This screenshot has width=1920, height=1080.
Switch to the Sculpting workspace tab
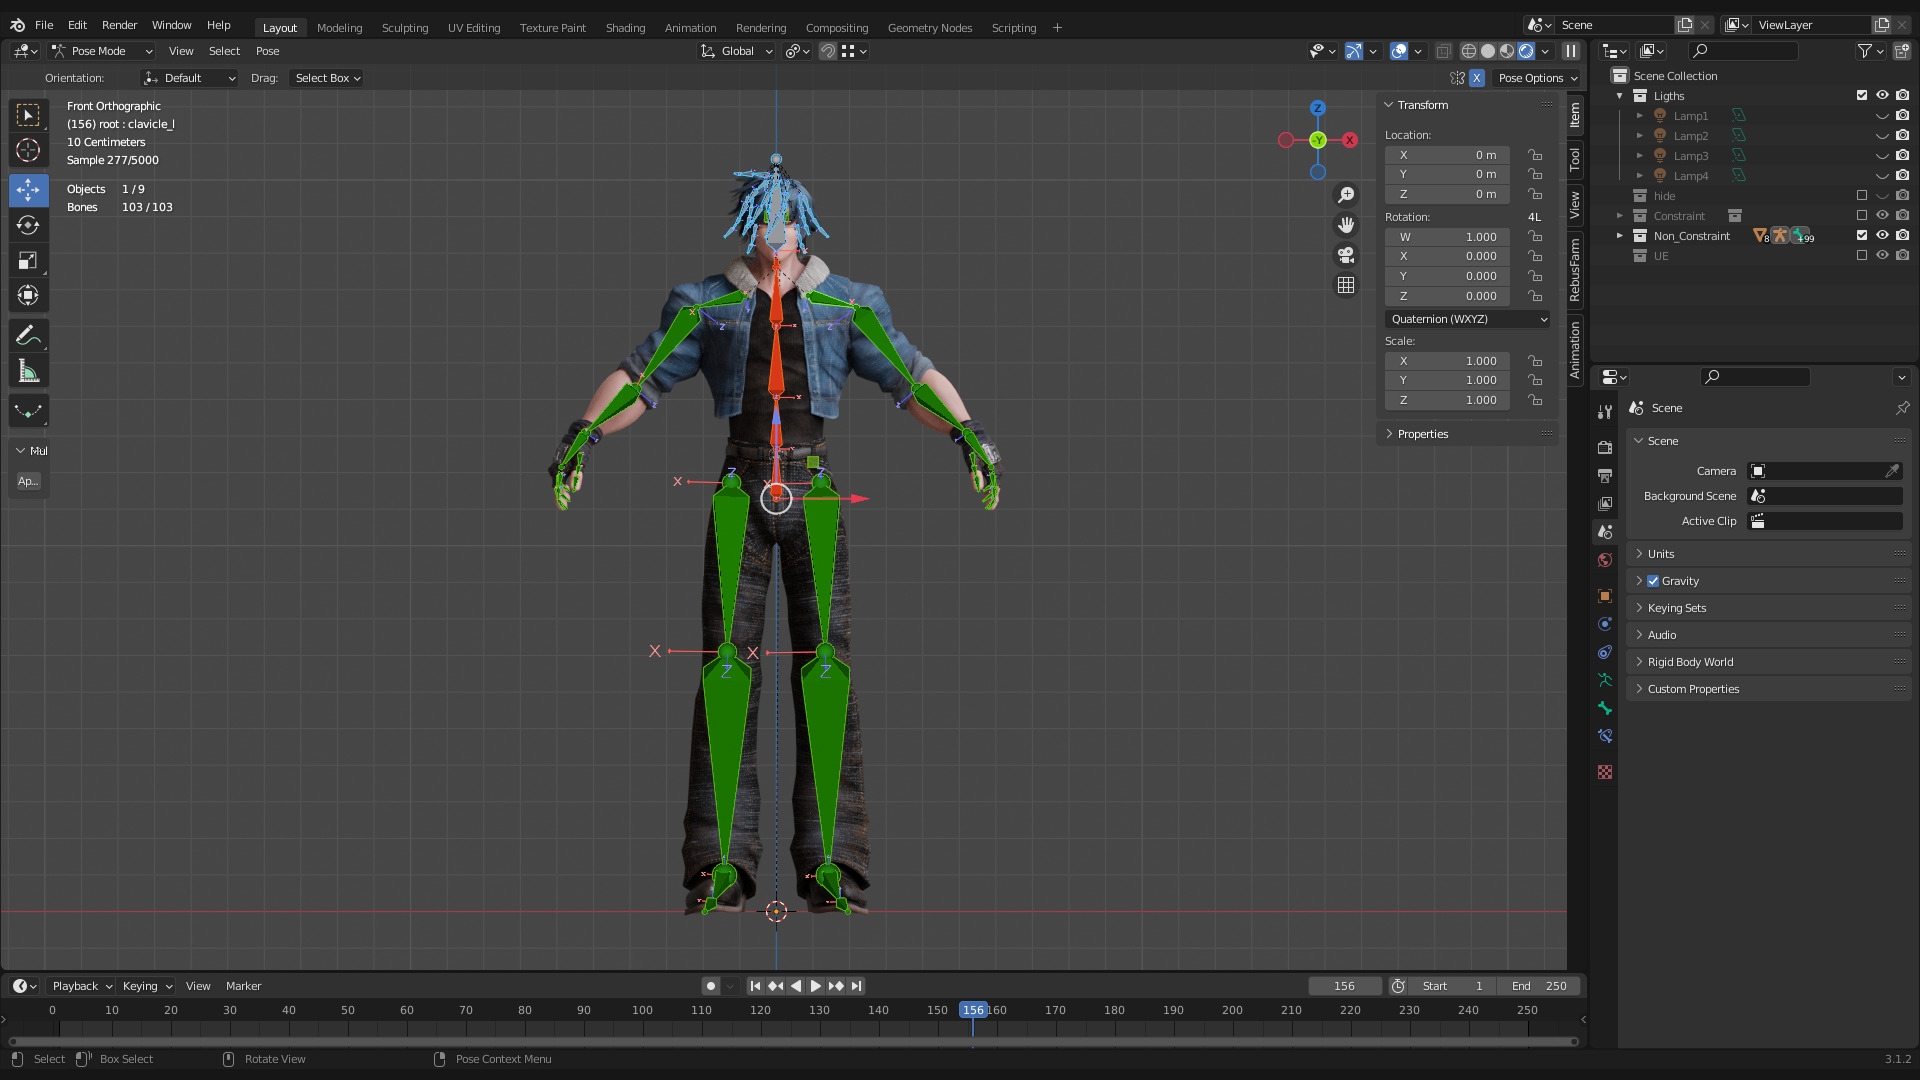pos(405,28)
